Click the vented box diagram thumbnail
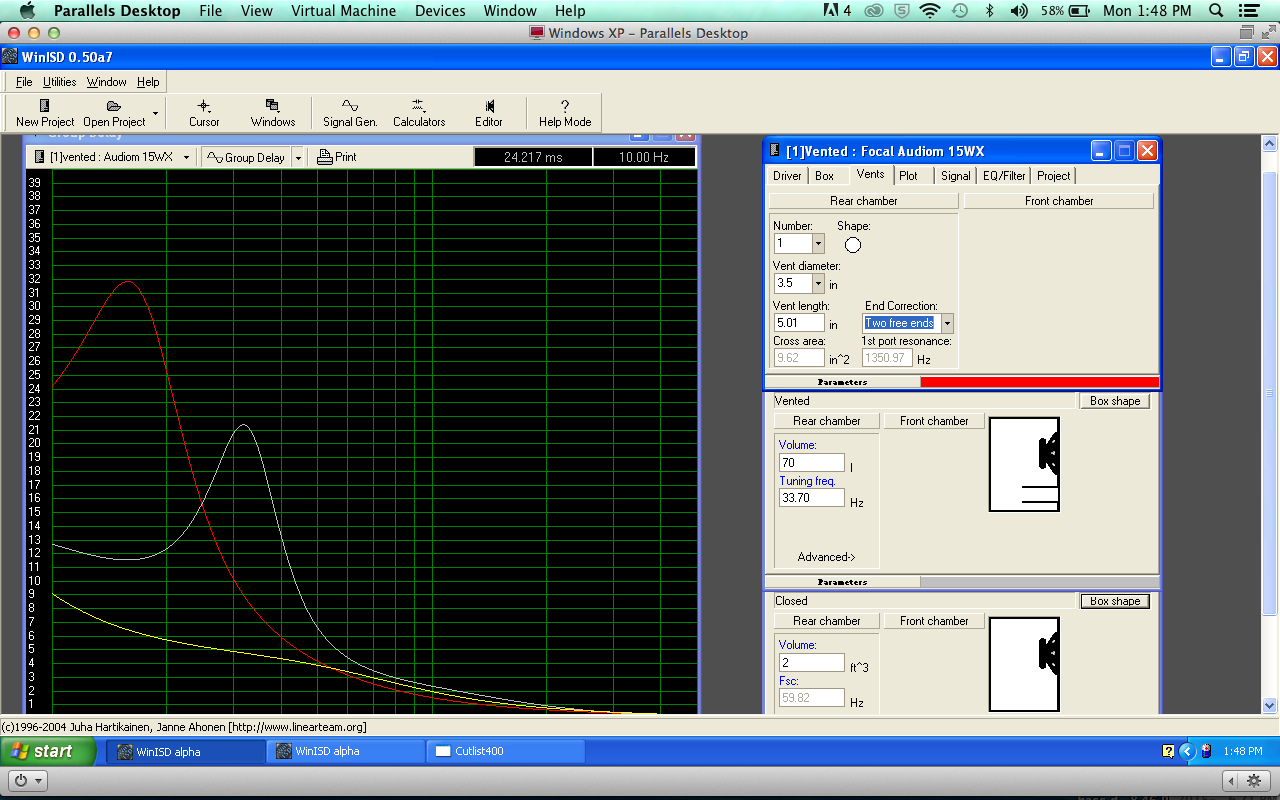Viewport: 1280px width, 800px height. coord(1024,464)
